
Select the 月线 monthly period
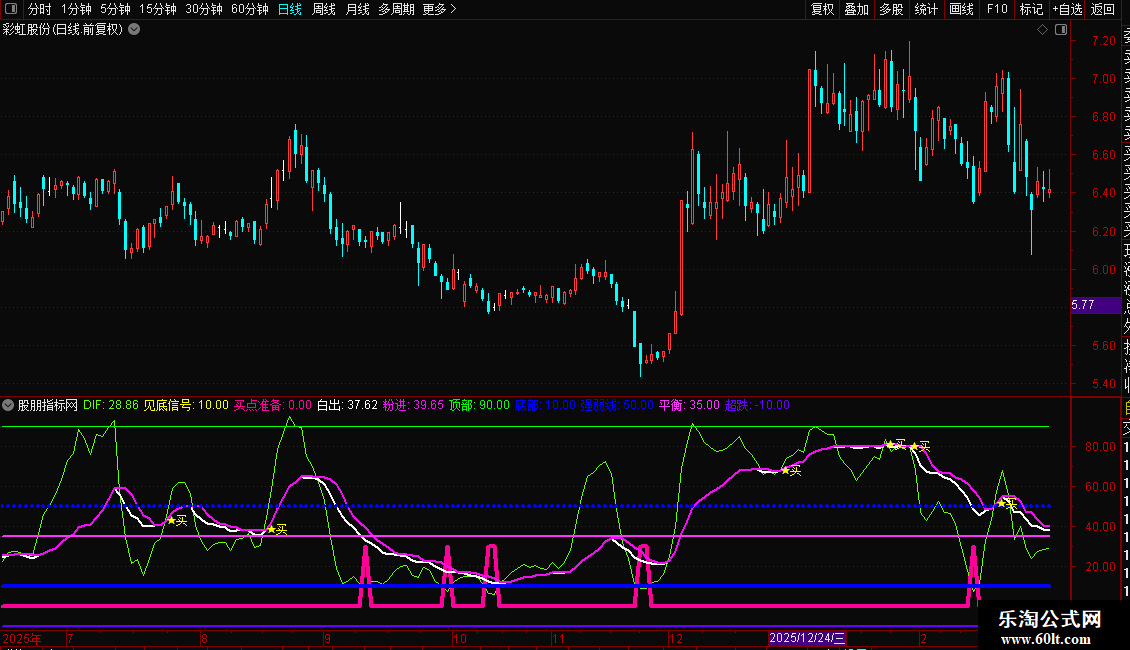coord(357,9)
